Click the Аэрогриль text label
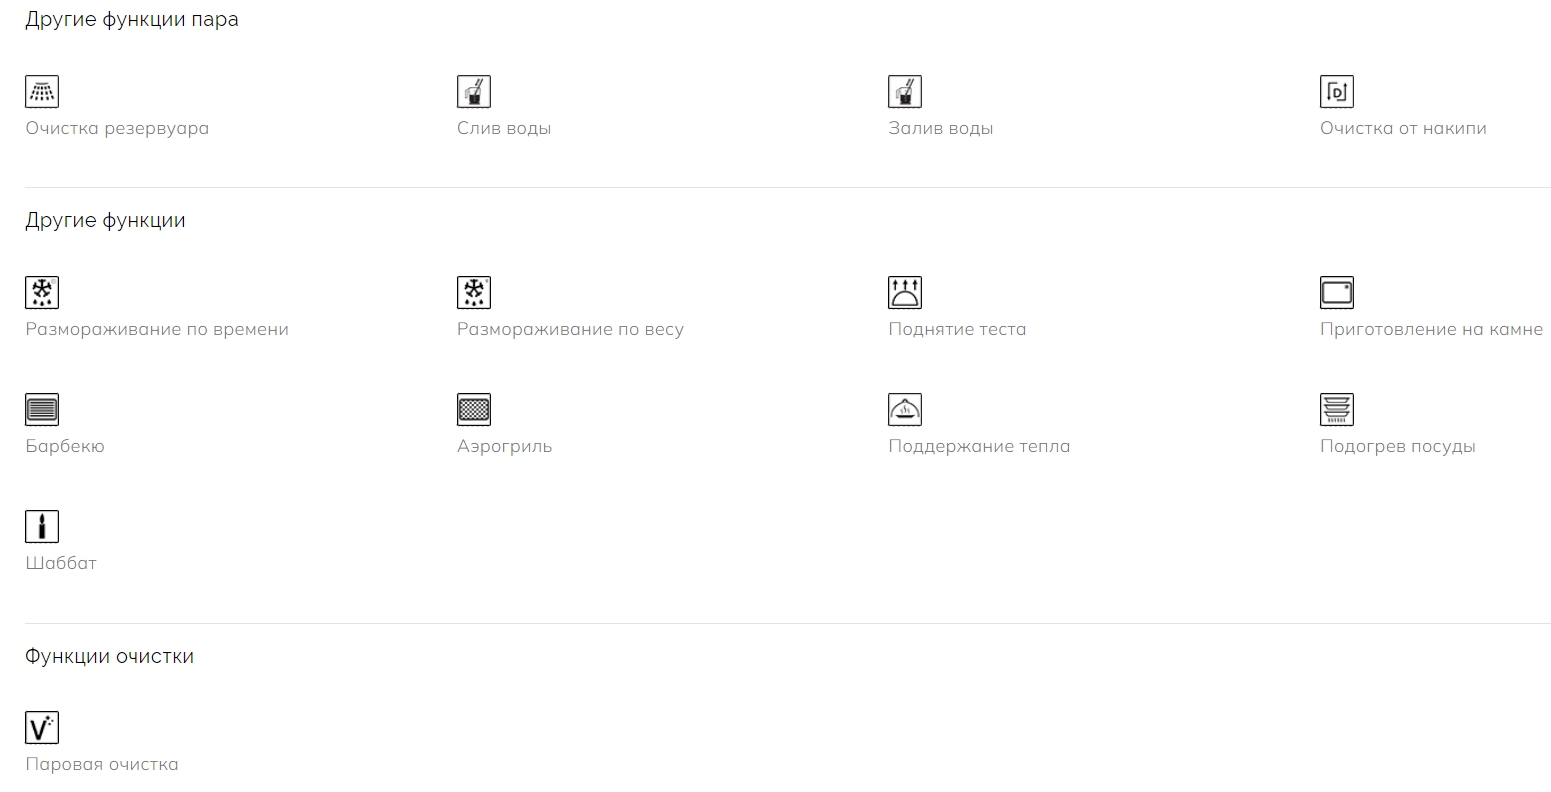1551x792 pixels. click(504, 446)
